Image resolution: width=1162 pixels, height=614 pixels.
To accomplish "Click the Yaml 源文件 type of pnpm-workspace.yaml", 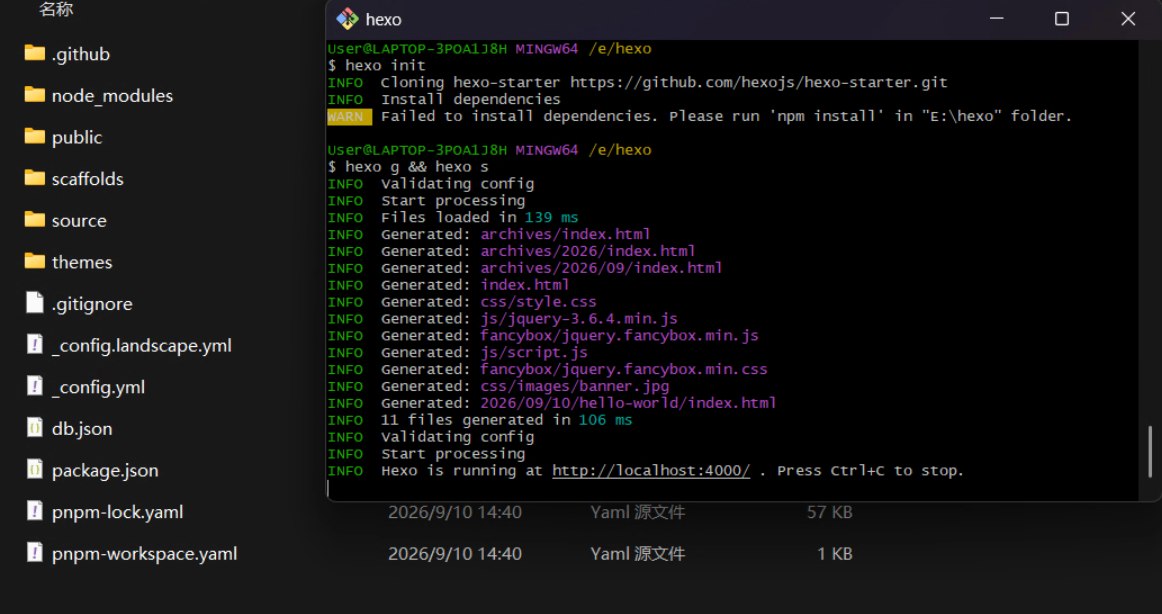I will click(637, 553).
